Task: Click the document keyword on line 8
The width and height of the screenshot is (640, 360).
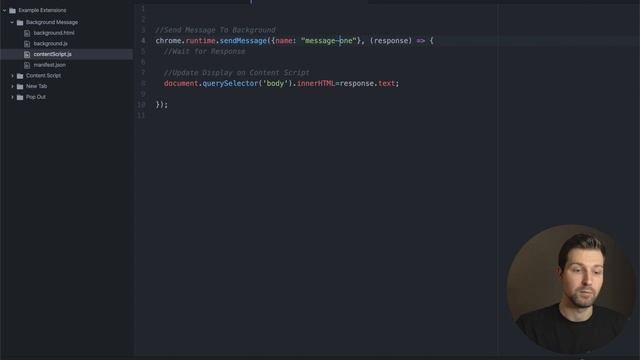Action: (181, 83)
